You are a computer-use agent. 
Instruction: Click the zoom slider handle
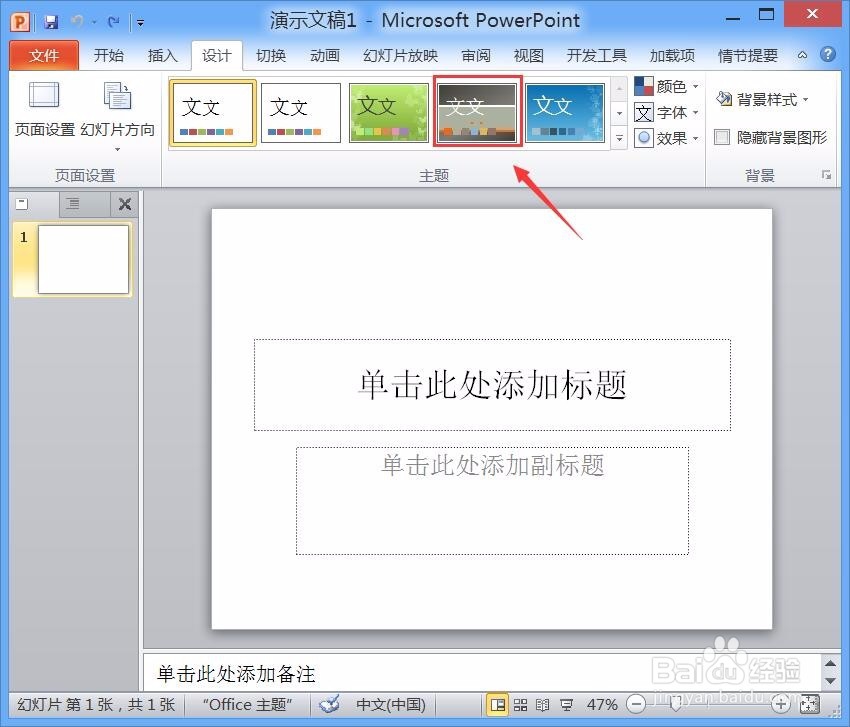675,705
